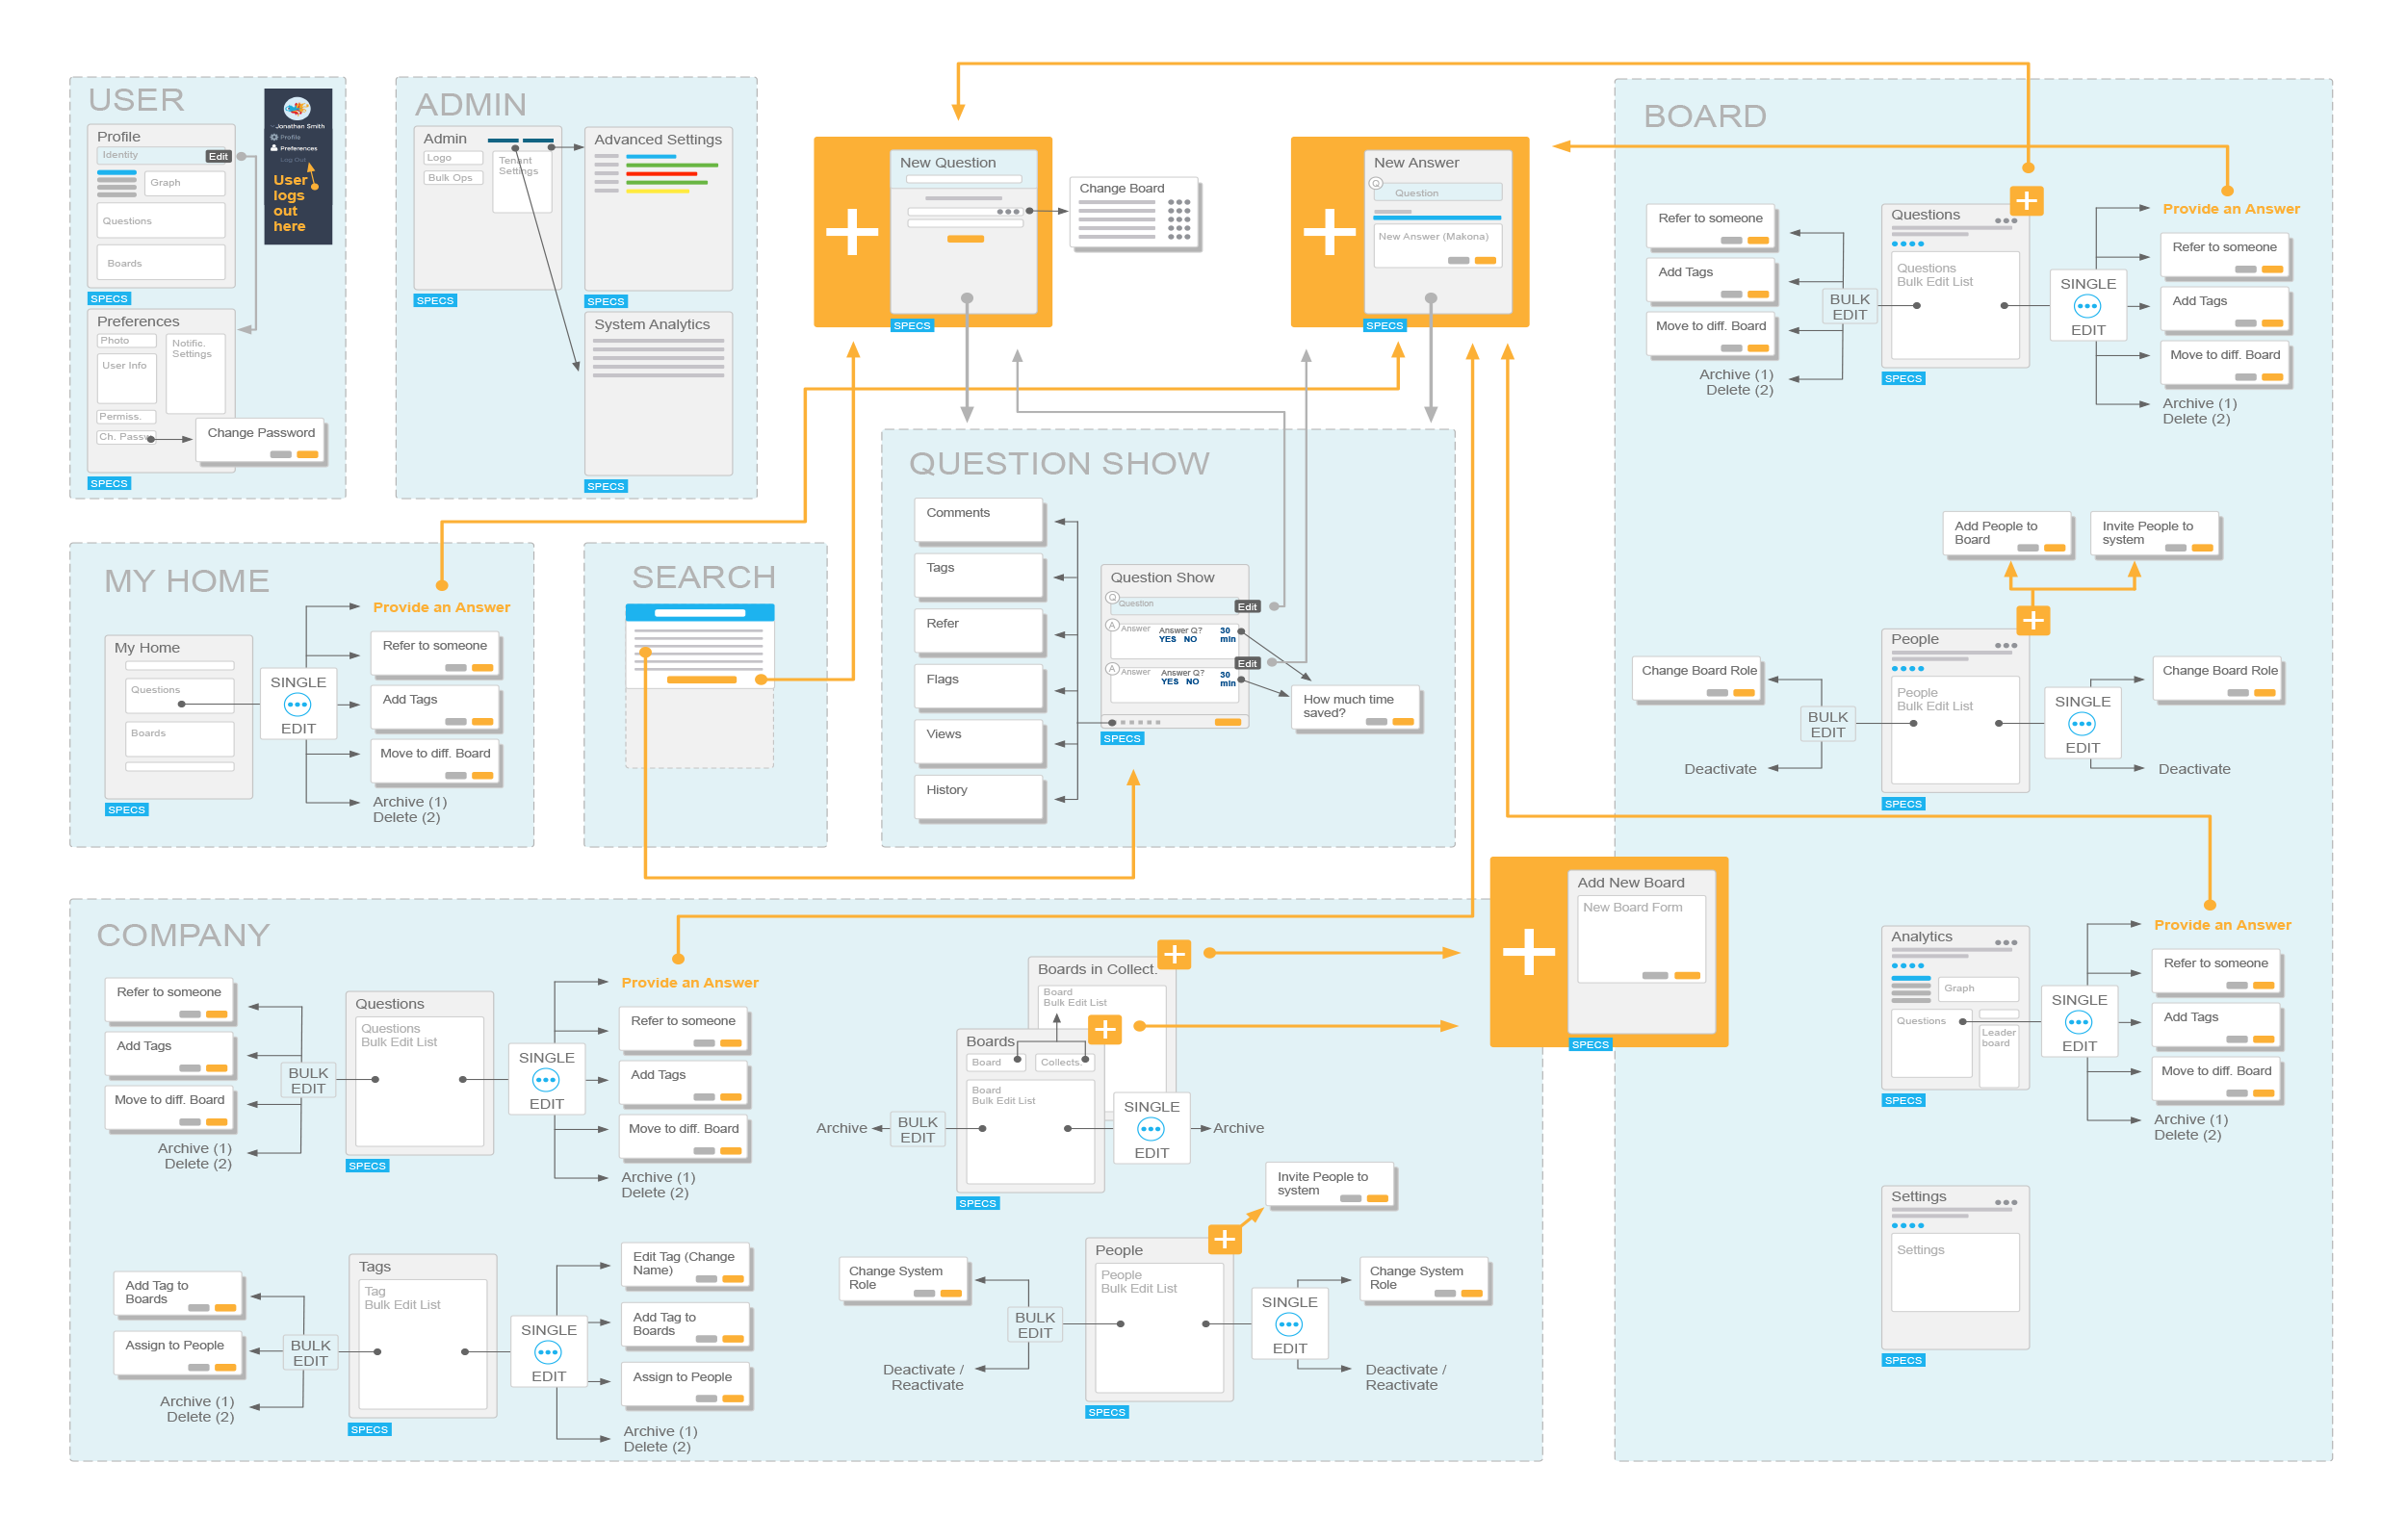Click the red bar in Advanced Settings
The height and width of the screenshot is (1540, 2407).
click(x=661, y=174)
